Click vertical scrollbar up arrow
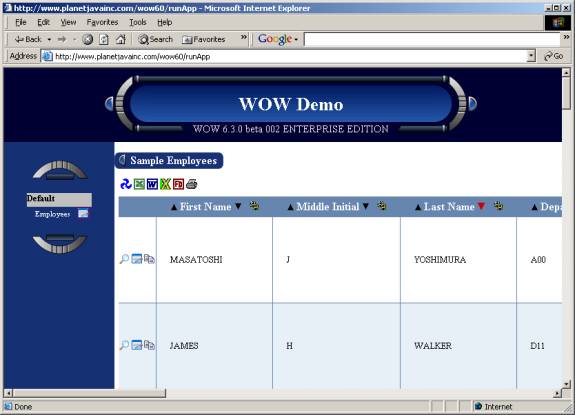Screen dimensions: 575x415 (566, 72)
